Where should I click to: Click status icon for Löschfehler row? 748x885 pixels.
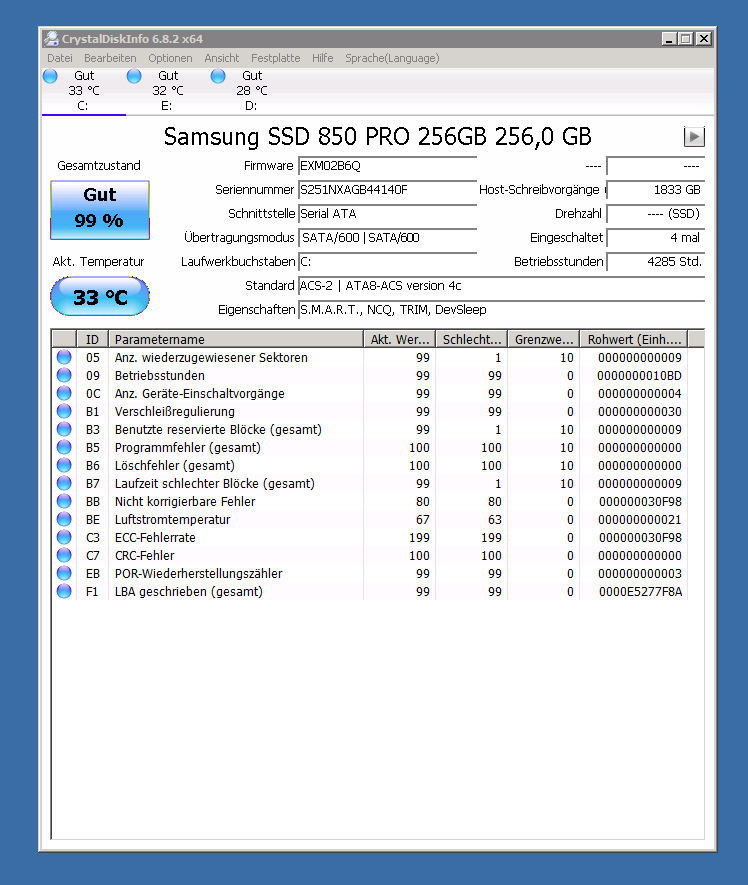tap(64, 466)
